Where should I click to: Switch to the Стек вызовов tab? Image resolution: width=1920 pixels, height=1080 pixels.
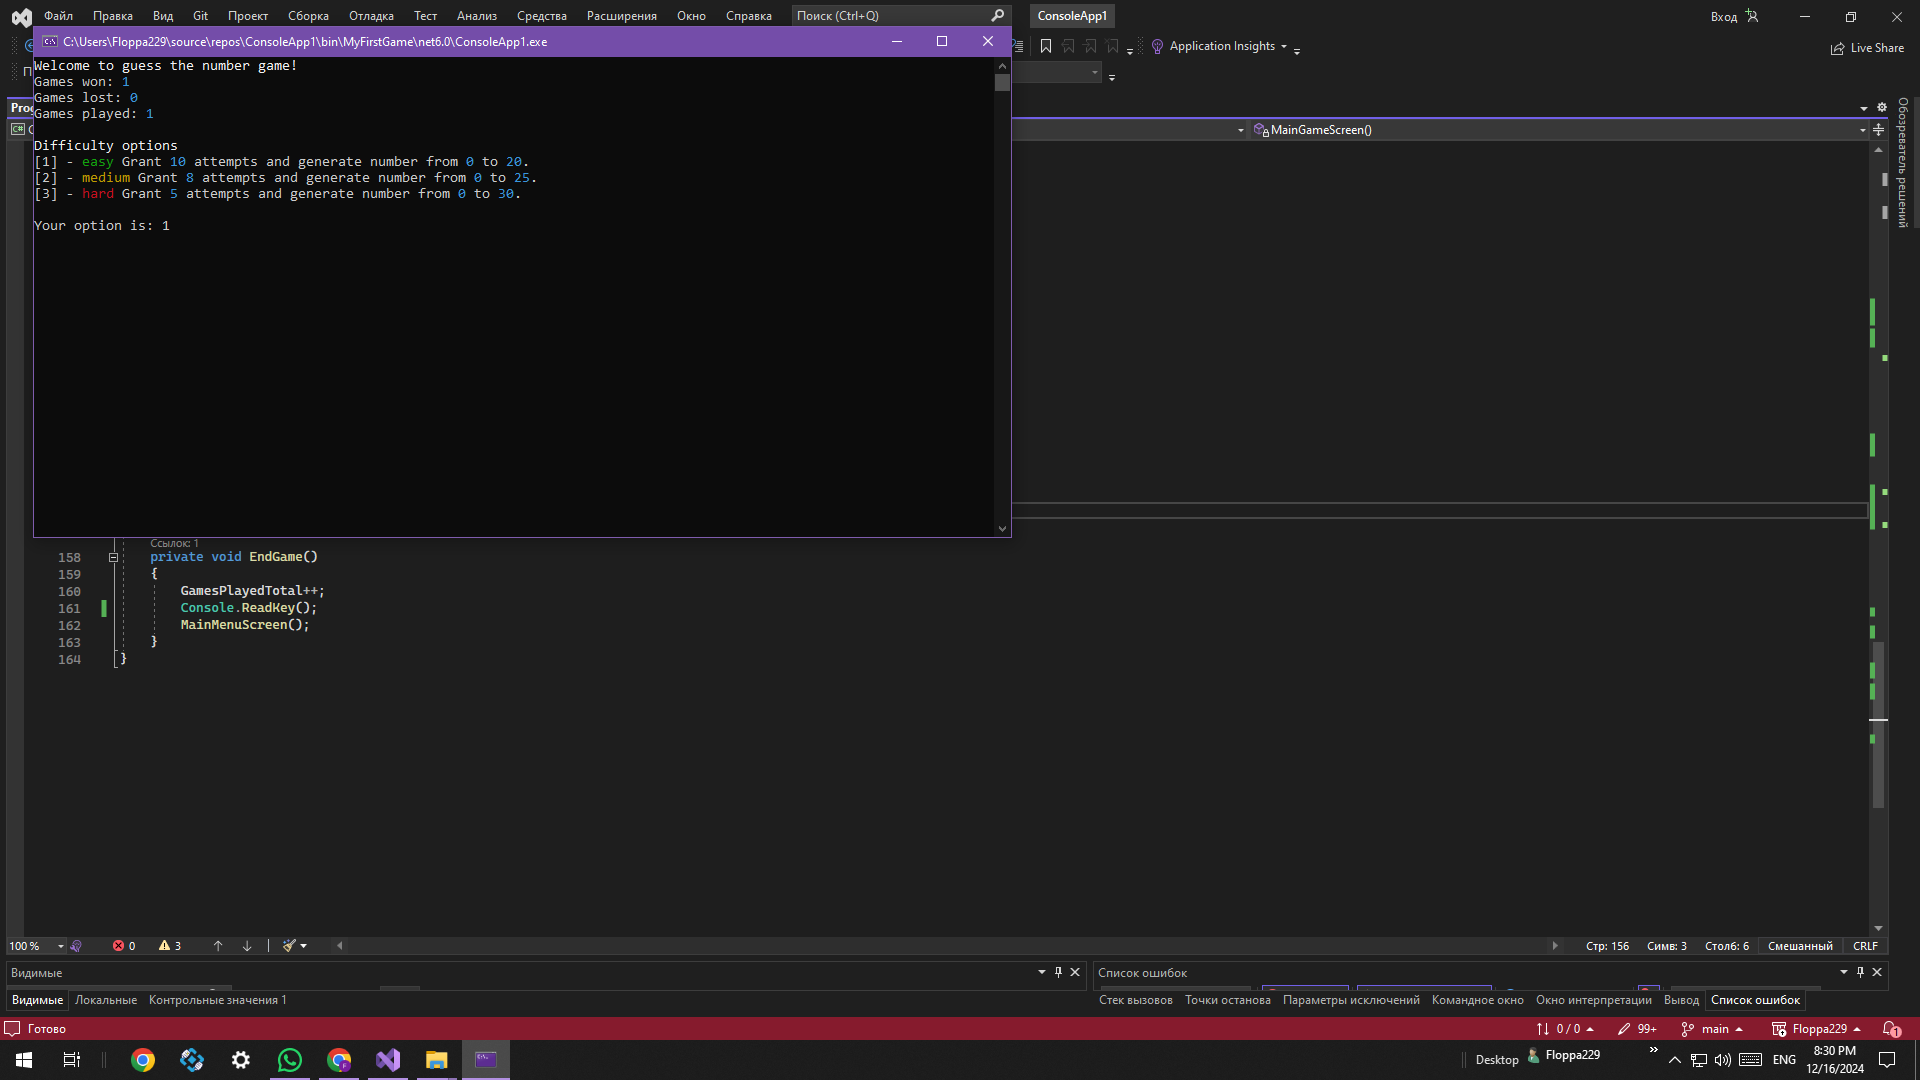[x=1136, y=1000]
